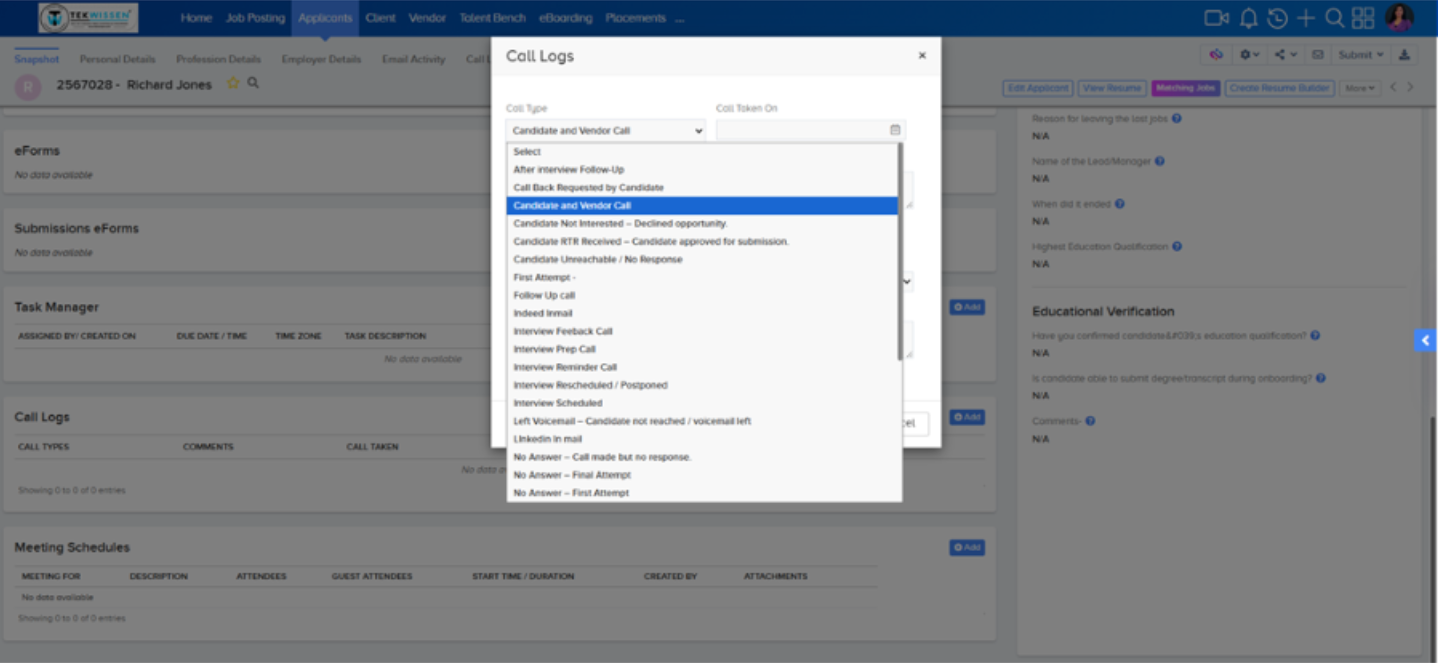The image size is (1438, 663).
Task: Click the video camera icon in header
Action: tap(1215, 18)
